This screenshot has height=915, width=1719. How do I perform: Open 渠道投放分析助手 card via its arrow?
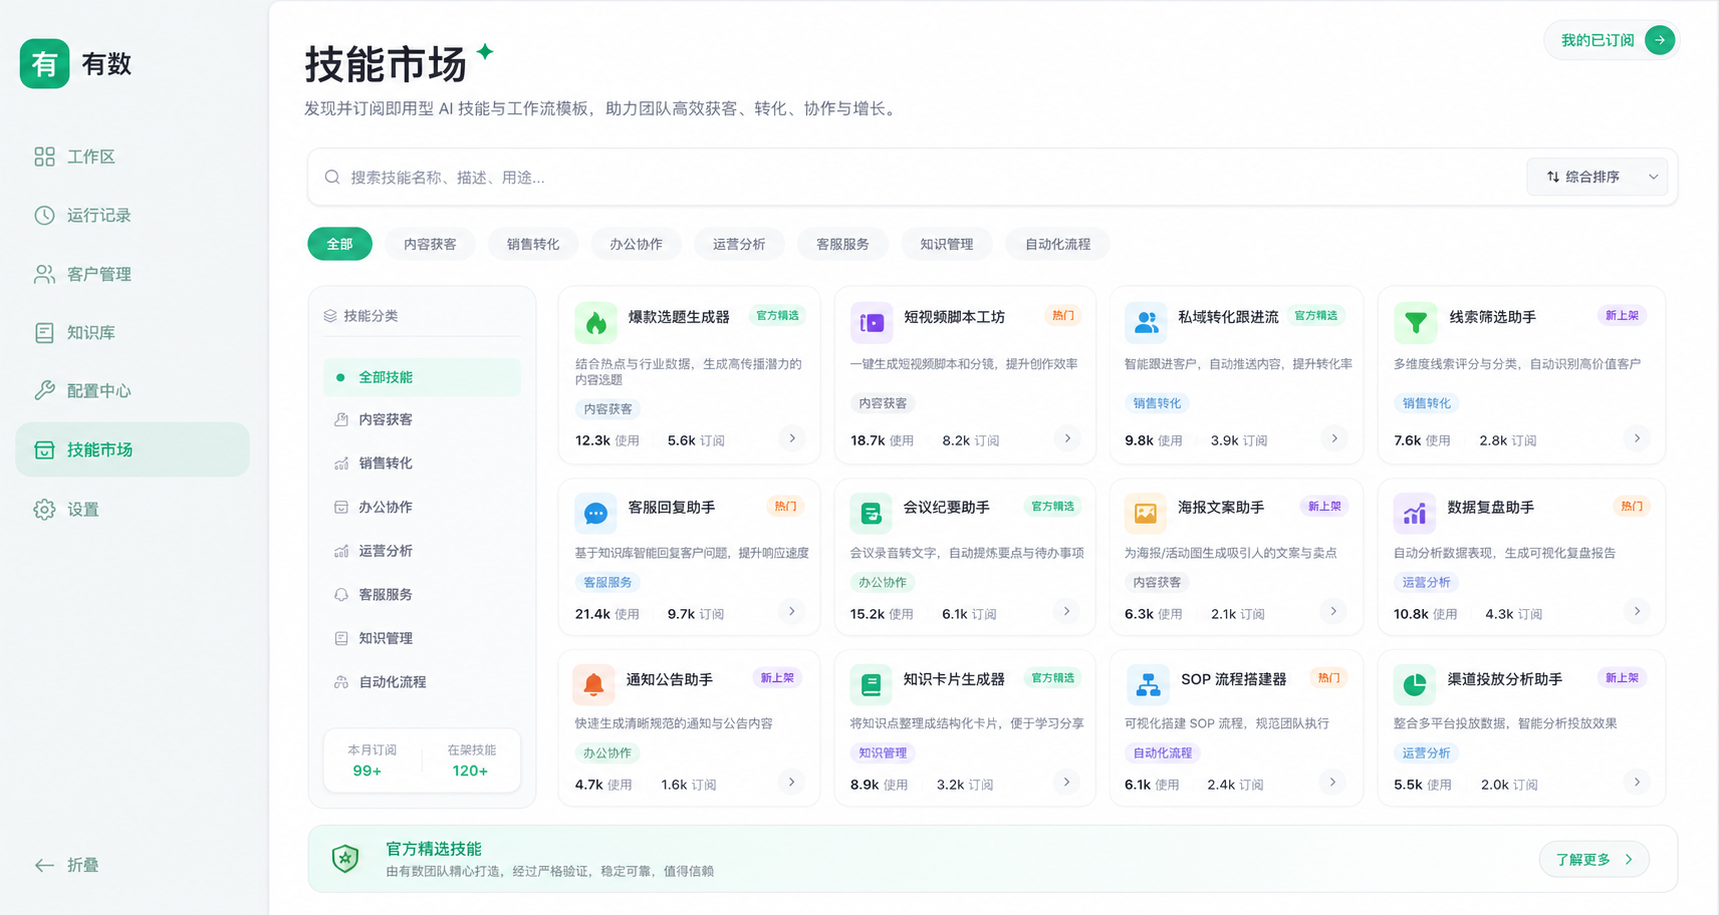(x=1637, y=782)
